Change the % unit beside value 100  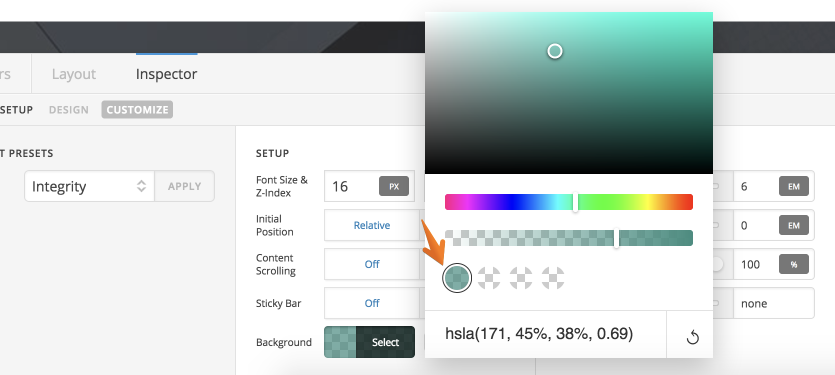pyautogui.click(x=793, y=264)
